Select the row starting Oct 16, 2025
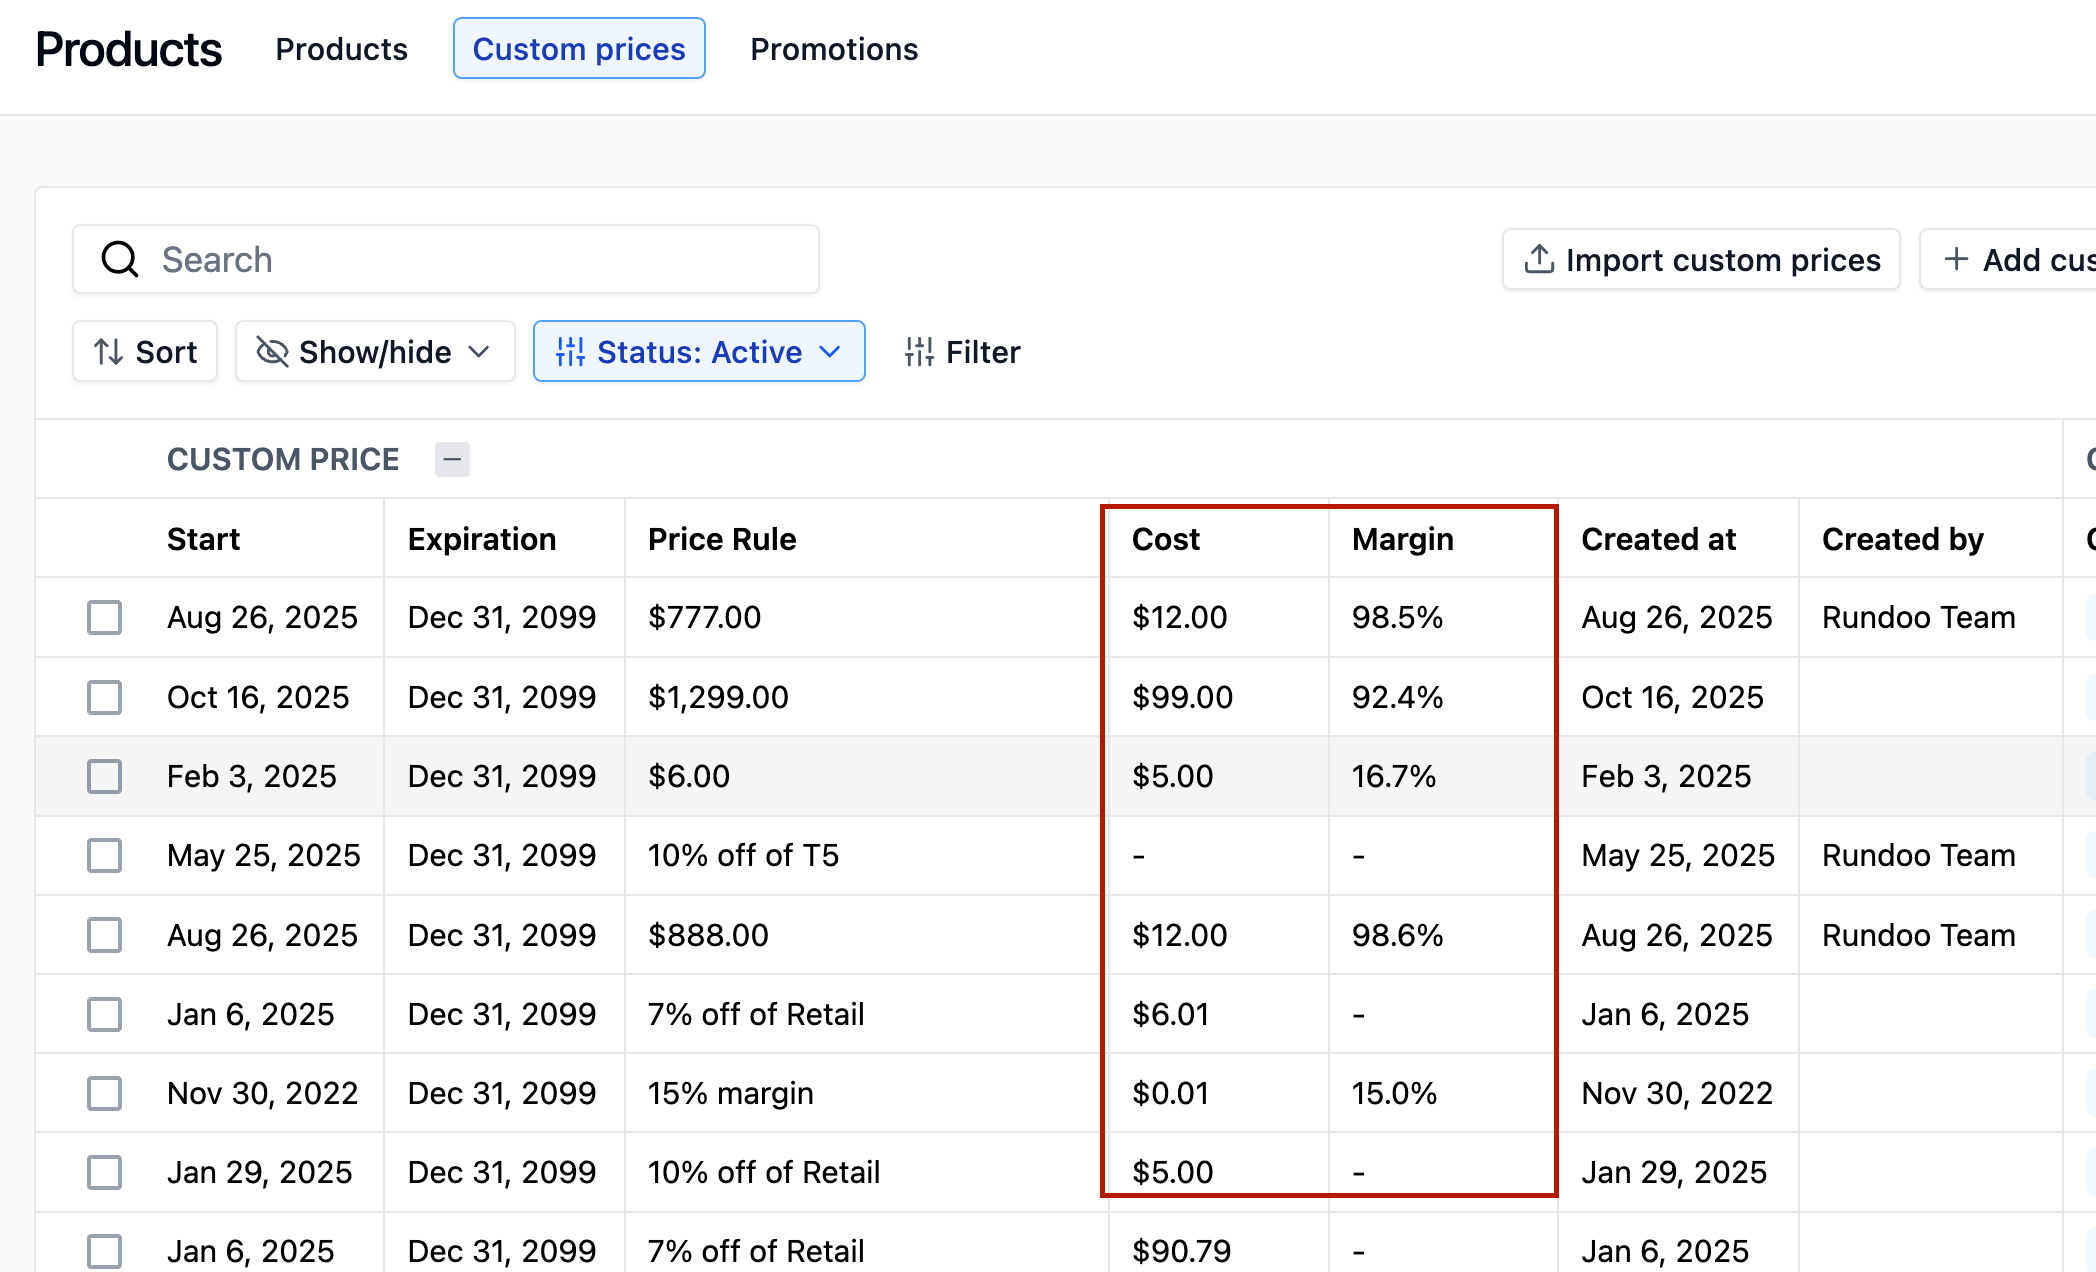This screenshot has height=1272, width=2096. pyautogui.click(x=104, y=697)
